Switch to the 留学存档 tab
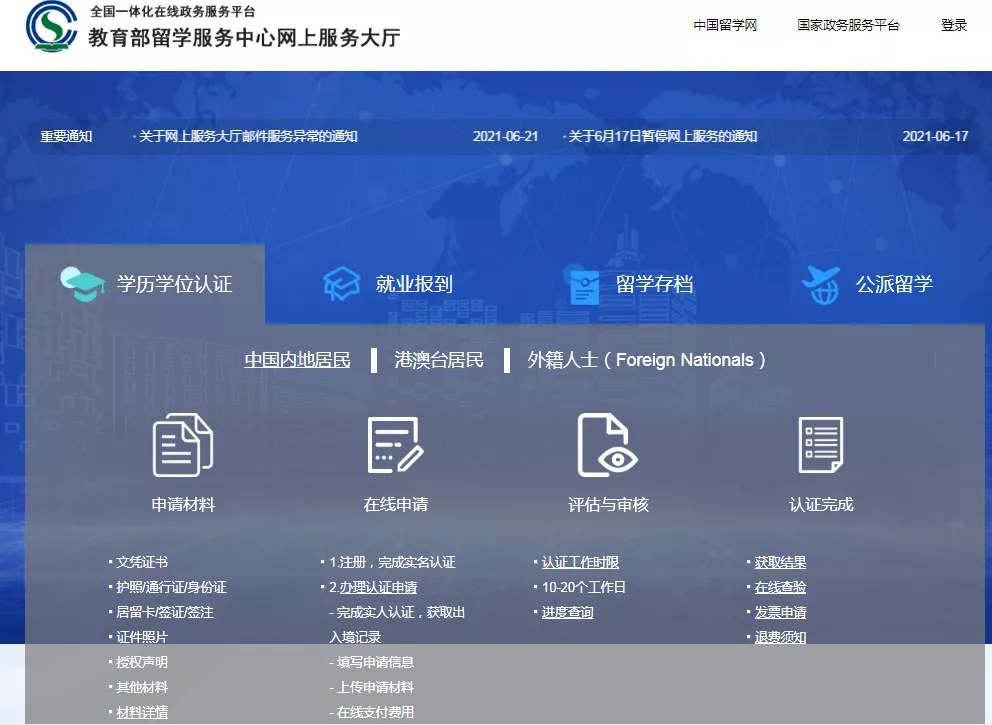 pyautogui.click(x=654, y=284)
